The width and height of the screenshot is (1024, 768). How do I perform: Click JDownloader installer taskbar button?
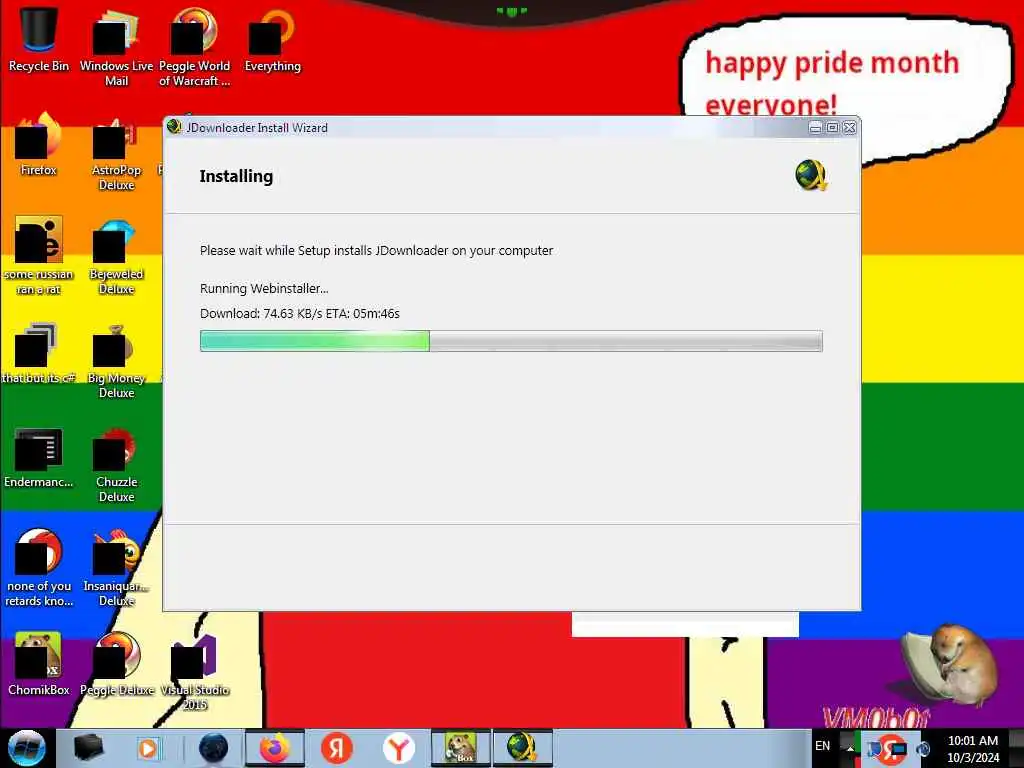pos(522,748)
